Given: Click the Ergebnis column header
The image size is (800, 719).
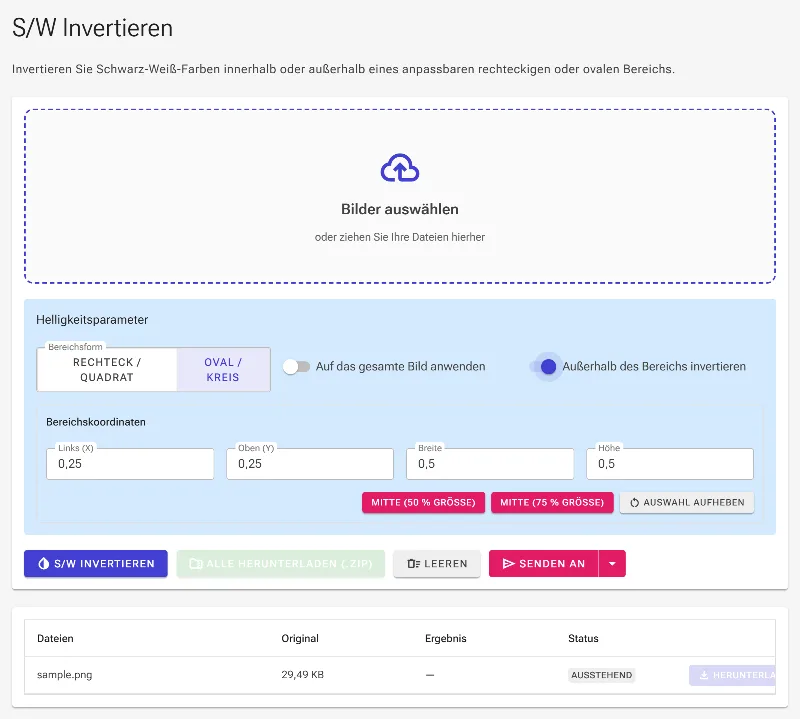Looking at the screenshot, I should tap(445, 638).
